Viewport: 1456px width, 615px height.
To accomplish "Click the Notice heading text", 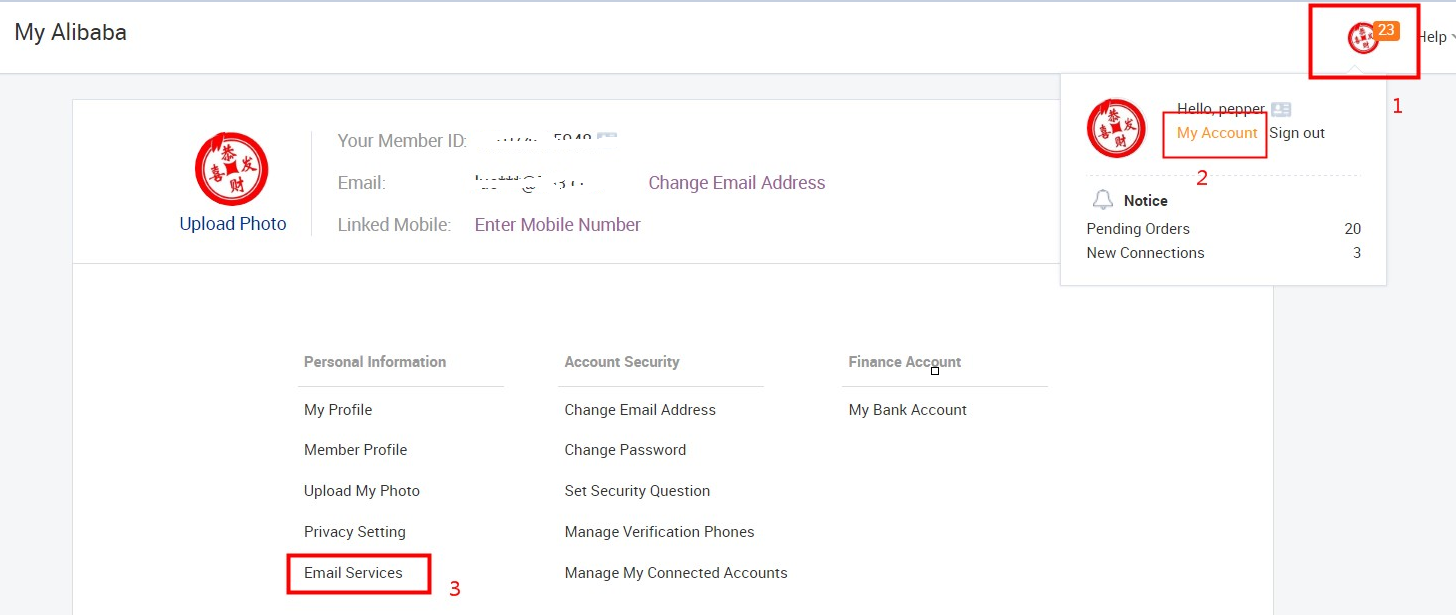I will point(1146,201).
